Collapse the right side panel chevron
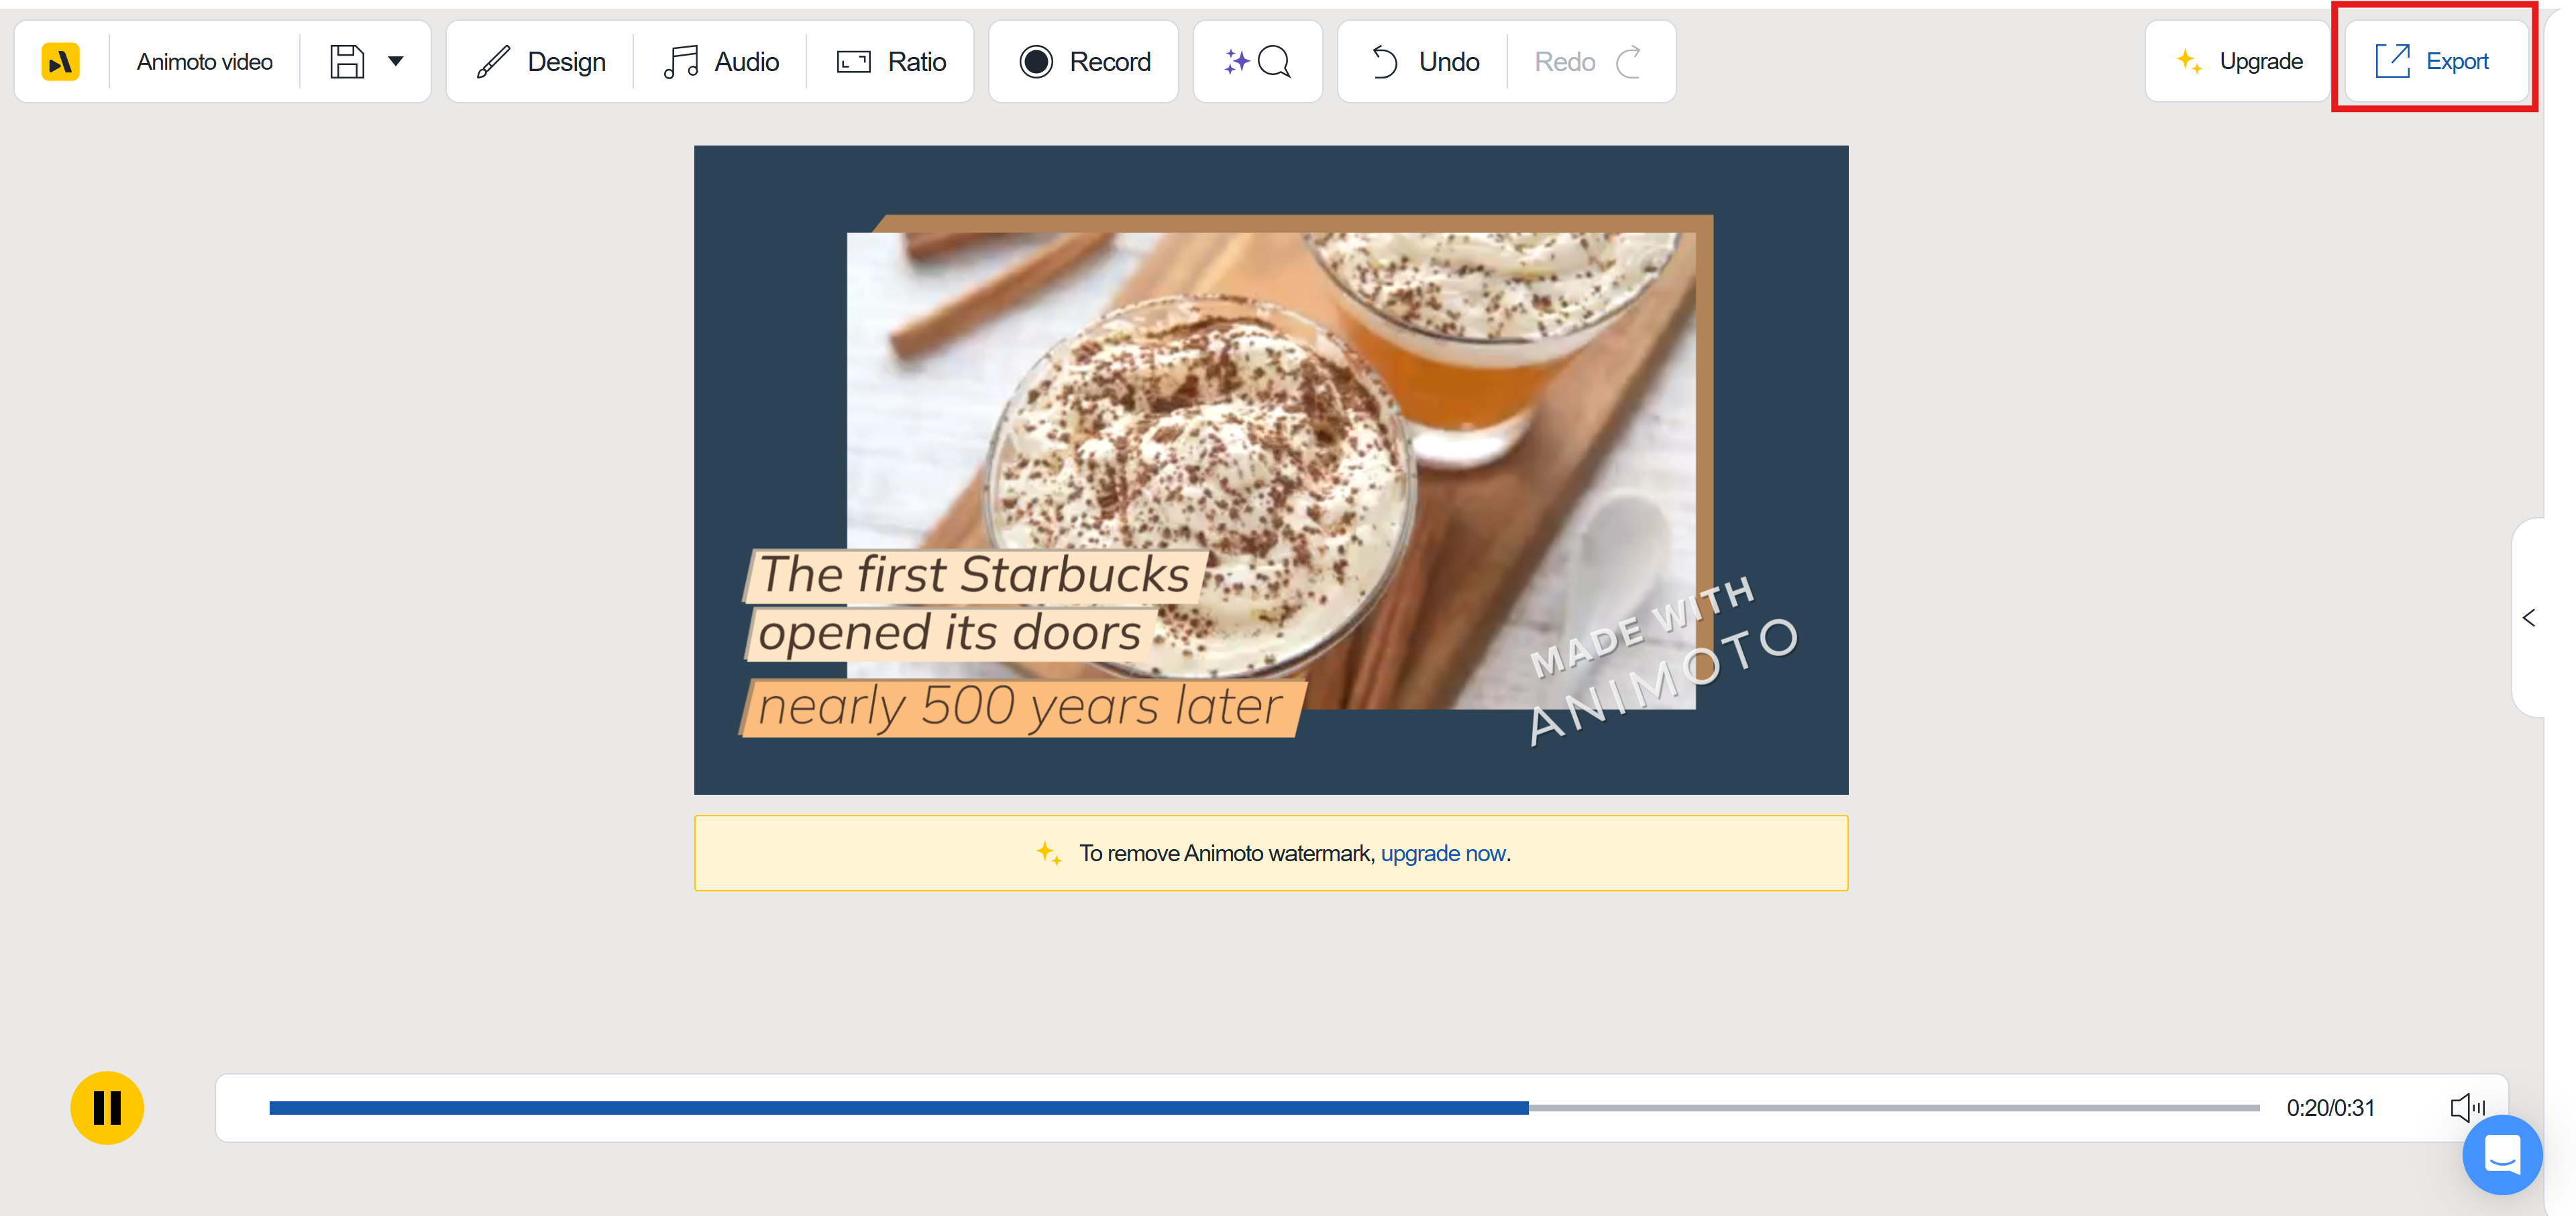This screenshot has width=2576, height=1216. [2529, 617]
